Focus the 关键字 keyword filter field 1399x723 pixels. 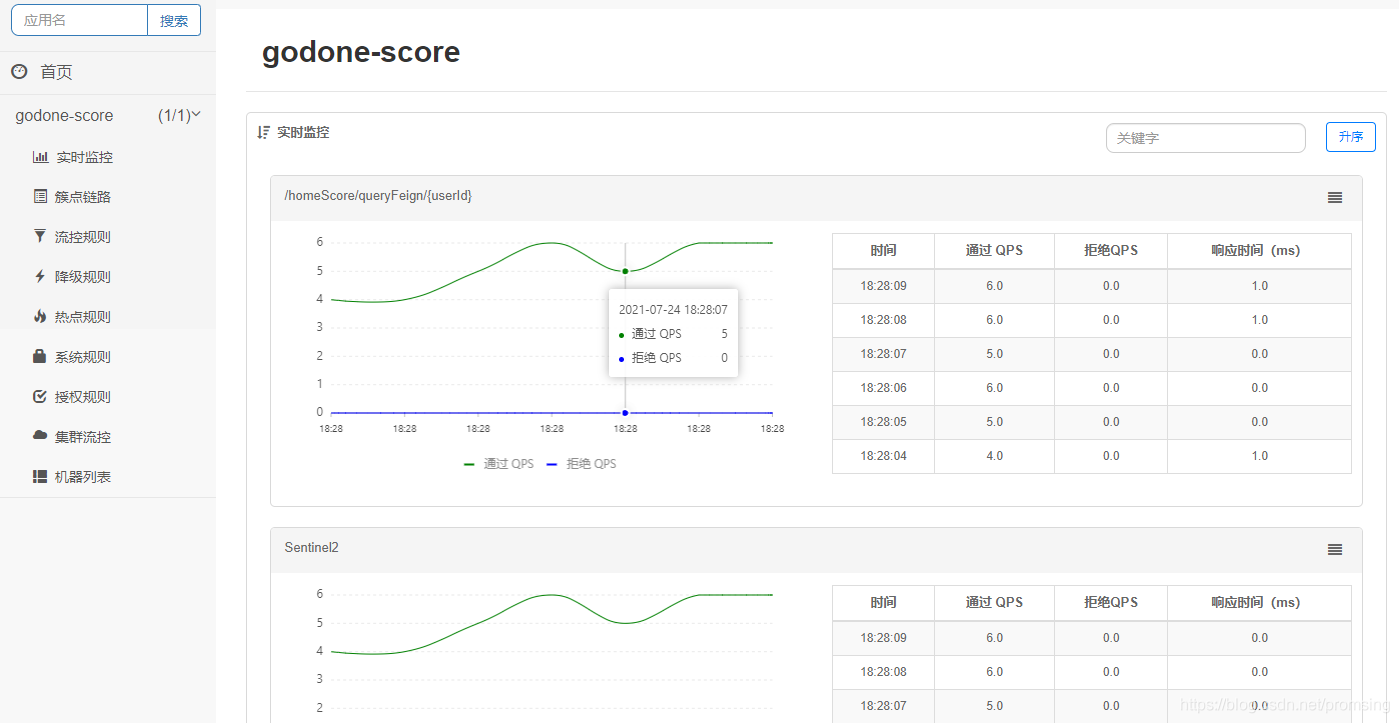click(x=1205, y=138)
